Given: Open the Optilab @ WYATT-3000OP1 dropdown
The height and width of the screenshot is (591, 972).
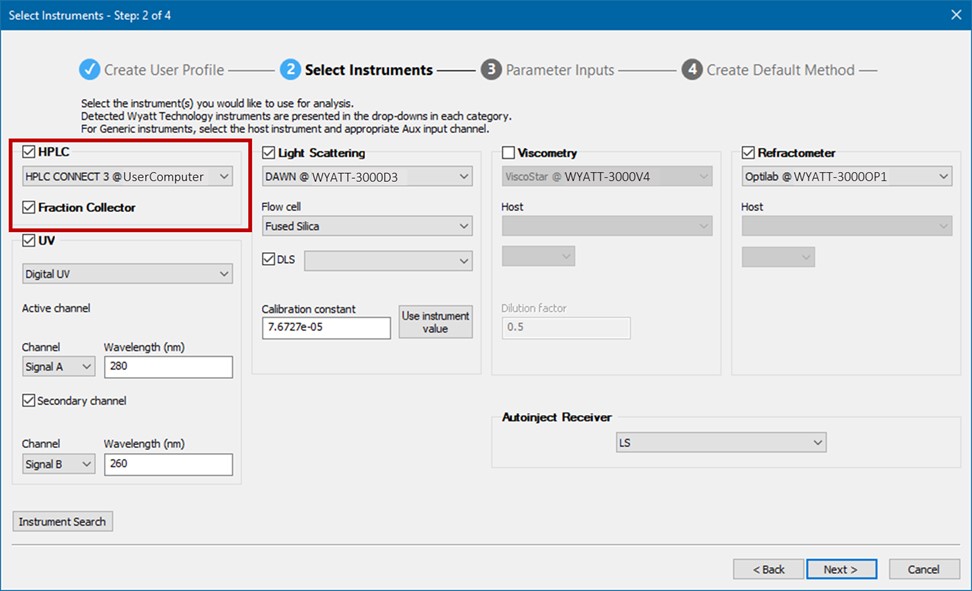Looking at the screenshot, I should [x=847, y=177].
